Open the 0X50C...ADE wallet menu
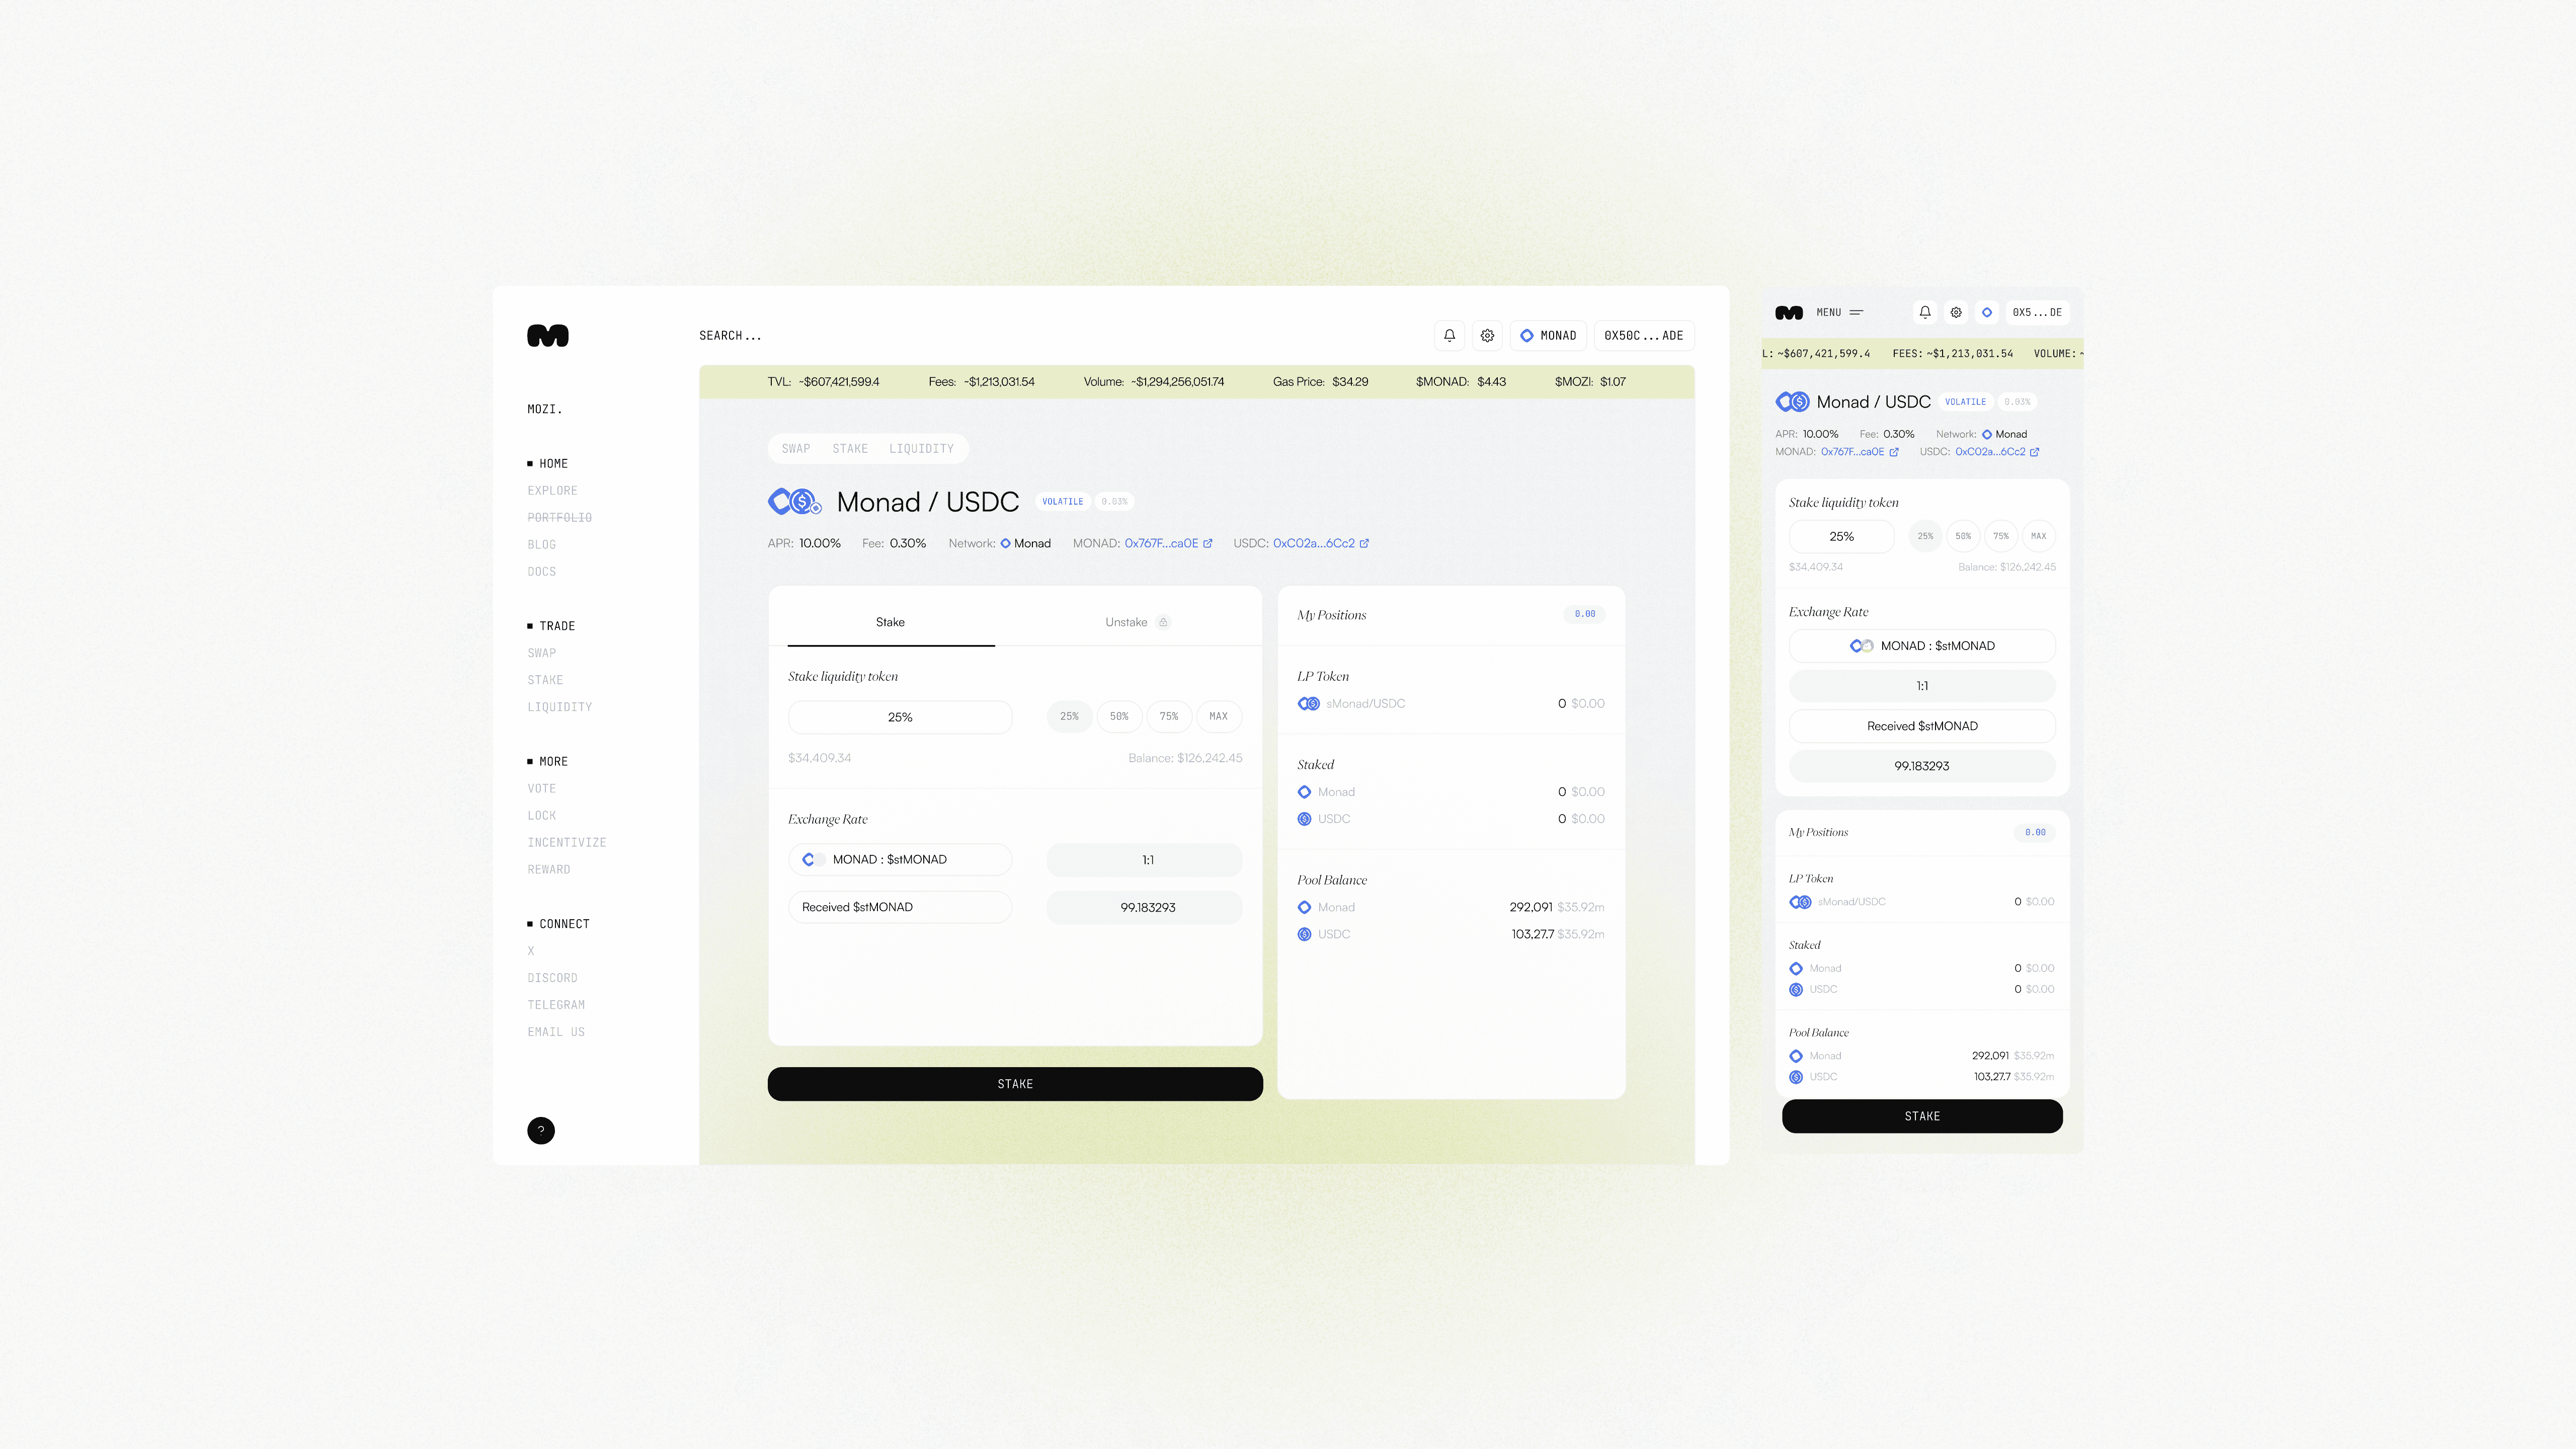Screen dimensions: 2576x1449 1643,336
